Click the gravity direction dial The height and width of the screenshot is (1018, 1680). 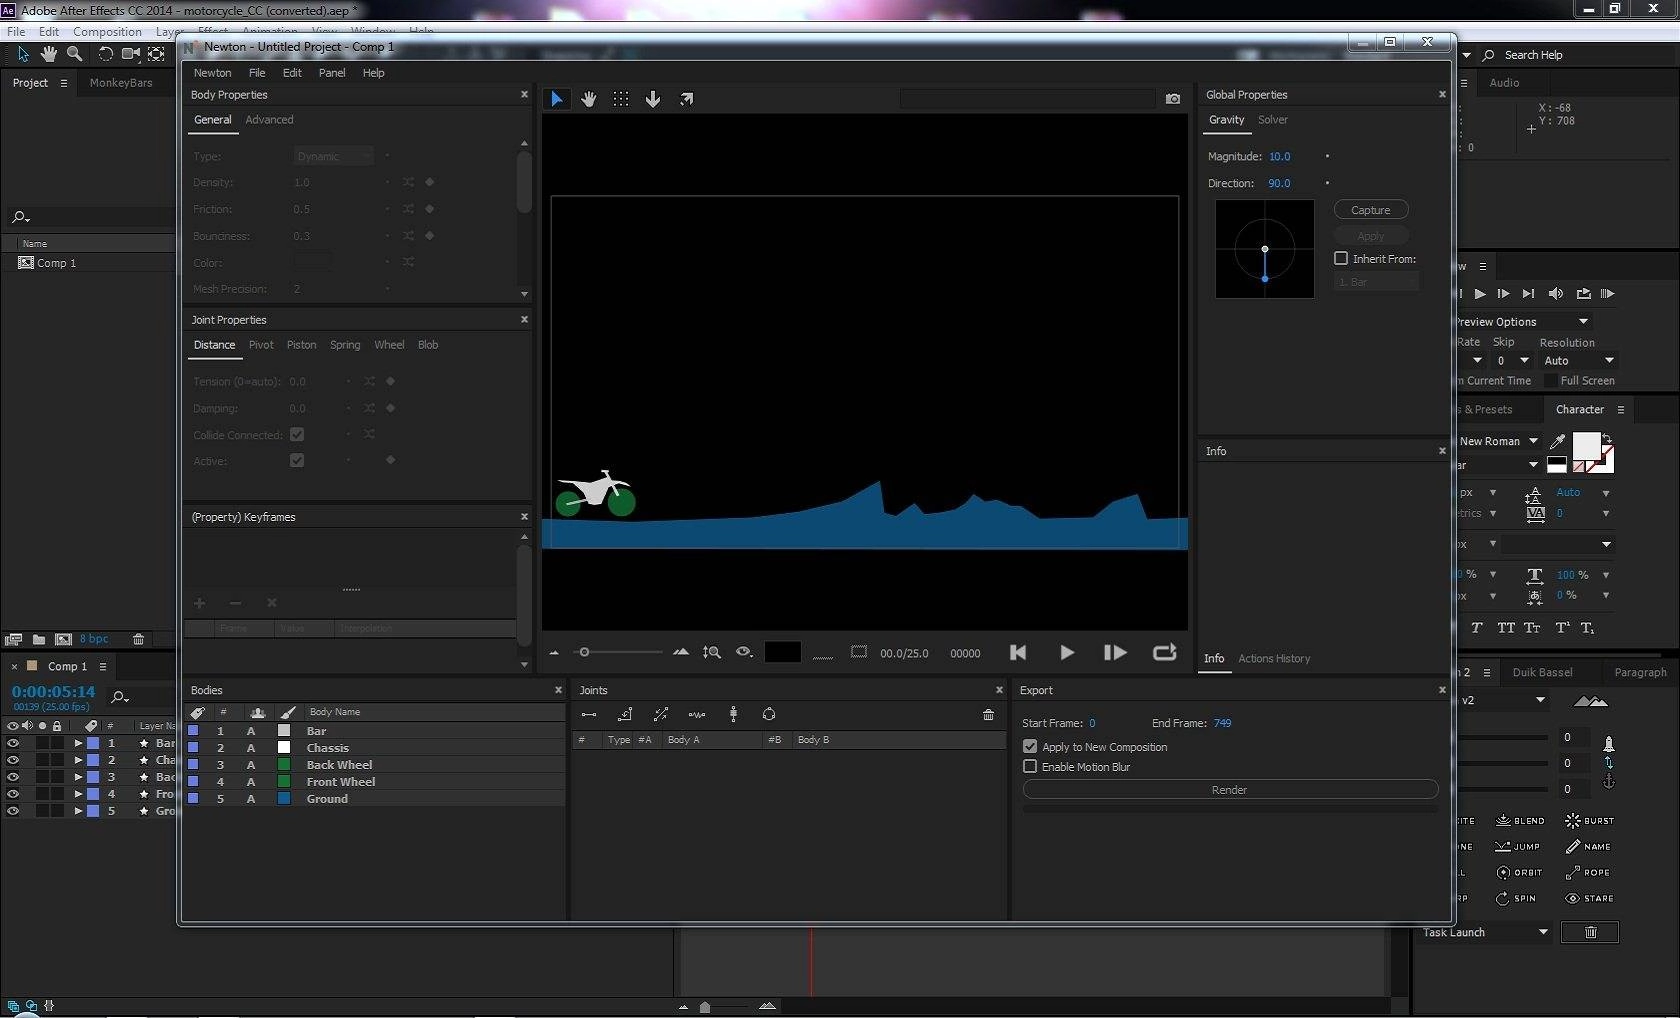tap(1264, 249)
